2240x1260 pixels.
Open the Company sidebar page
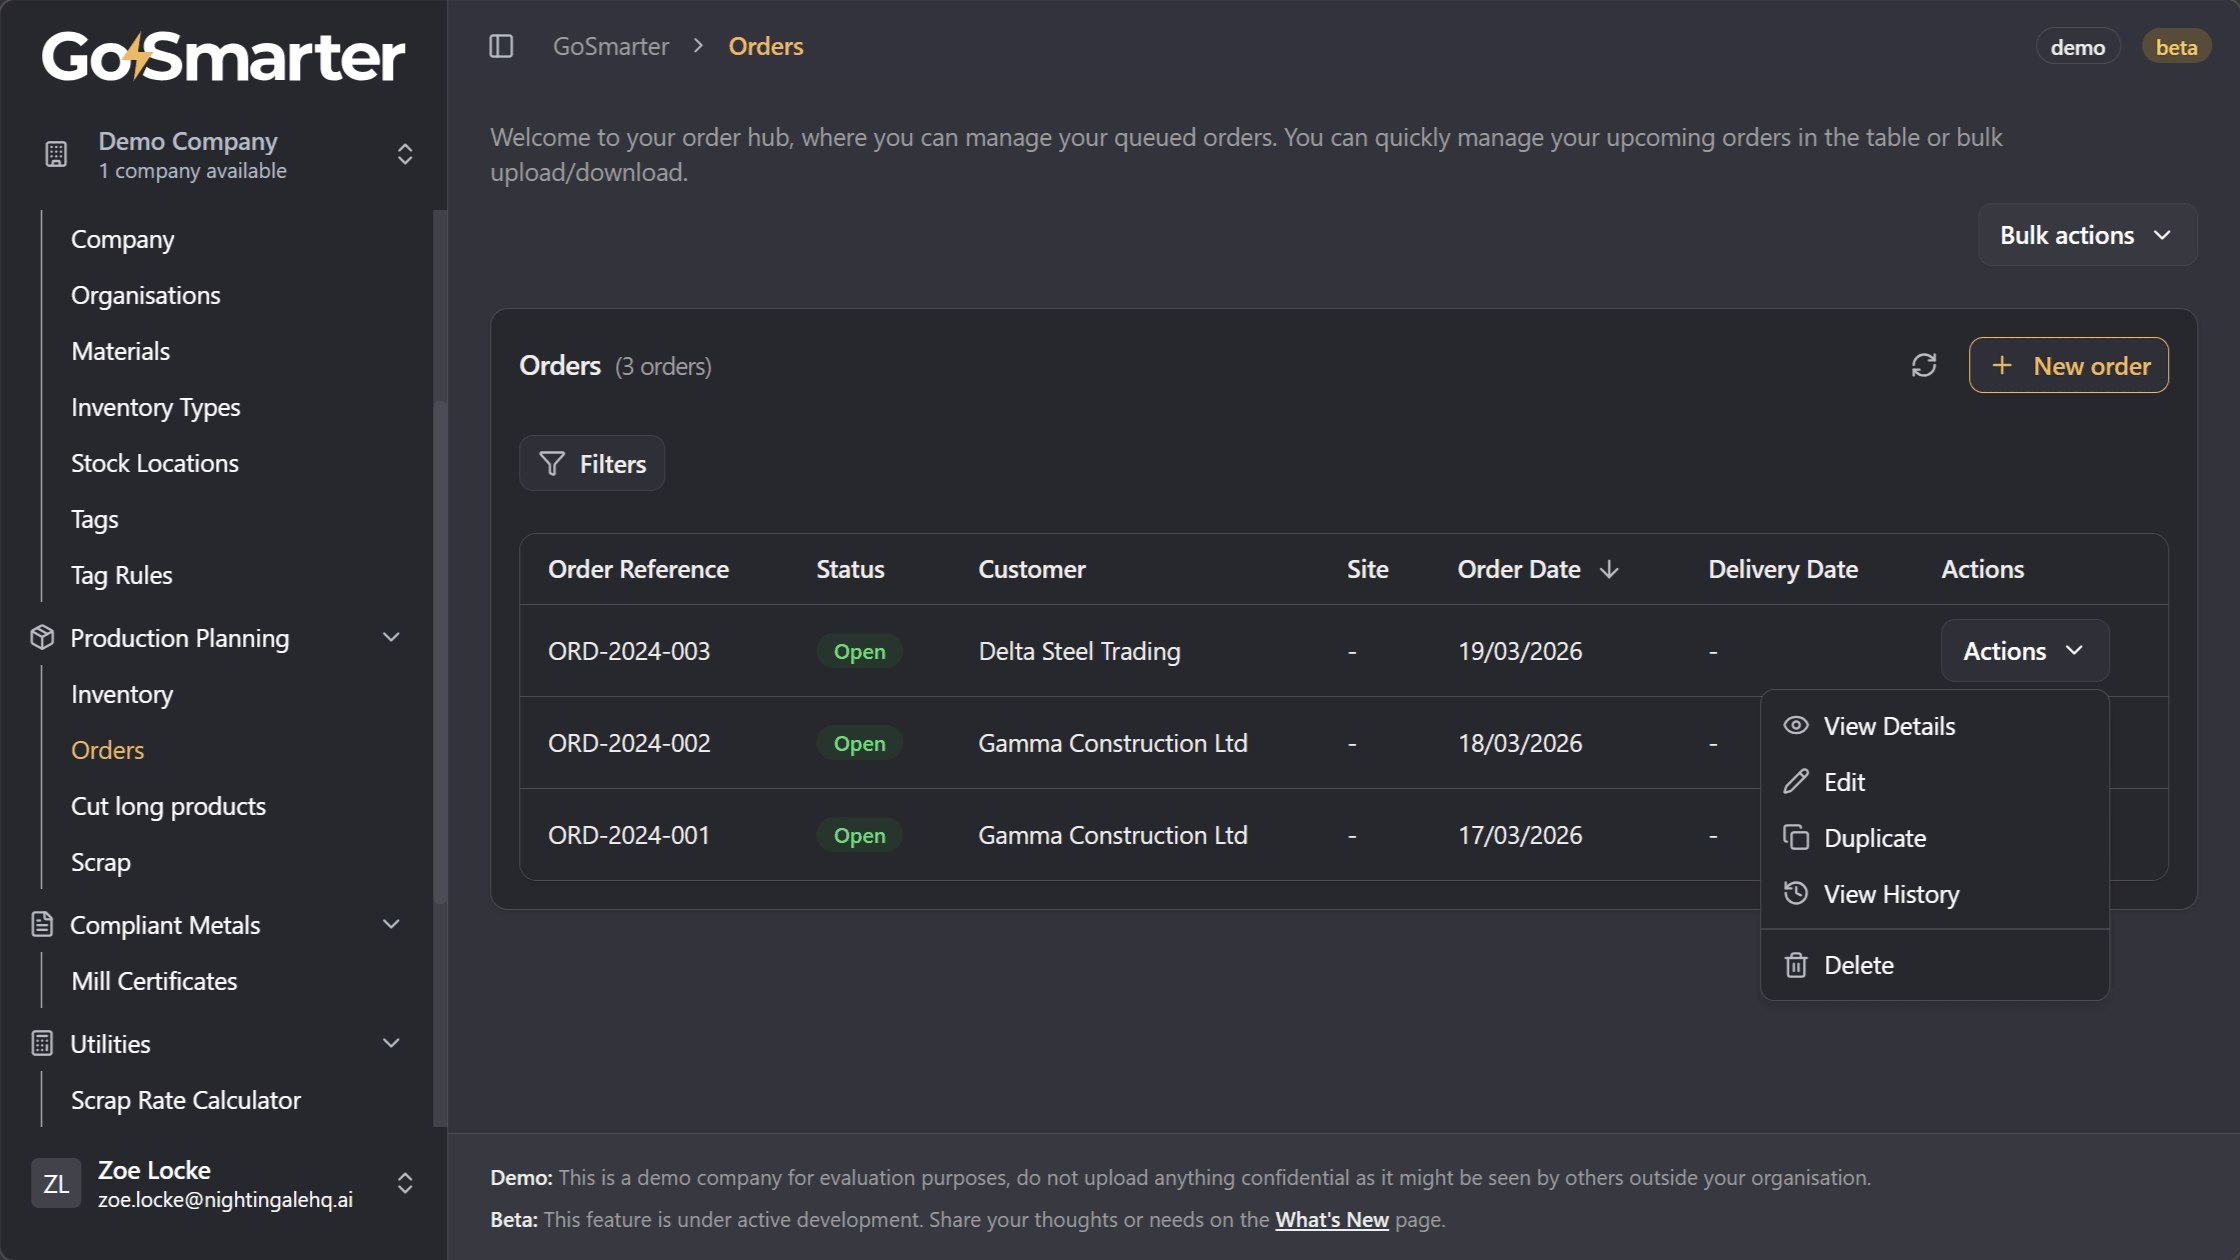(x=122, y=239)
